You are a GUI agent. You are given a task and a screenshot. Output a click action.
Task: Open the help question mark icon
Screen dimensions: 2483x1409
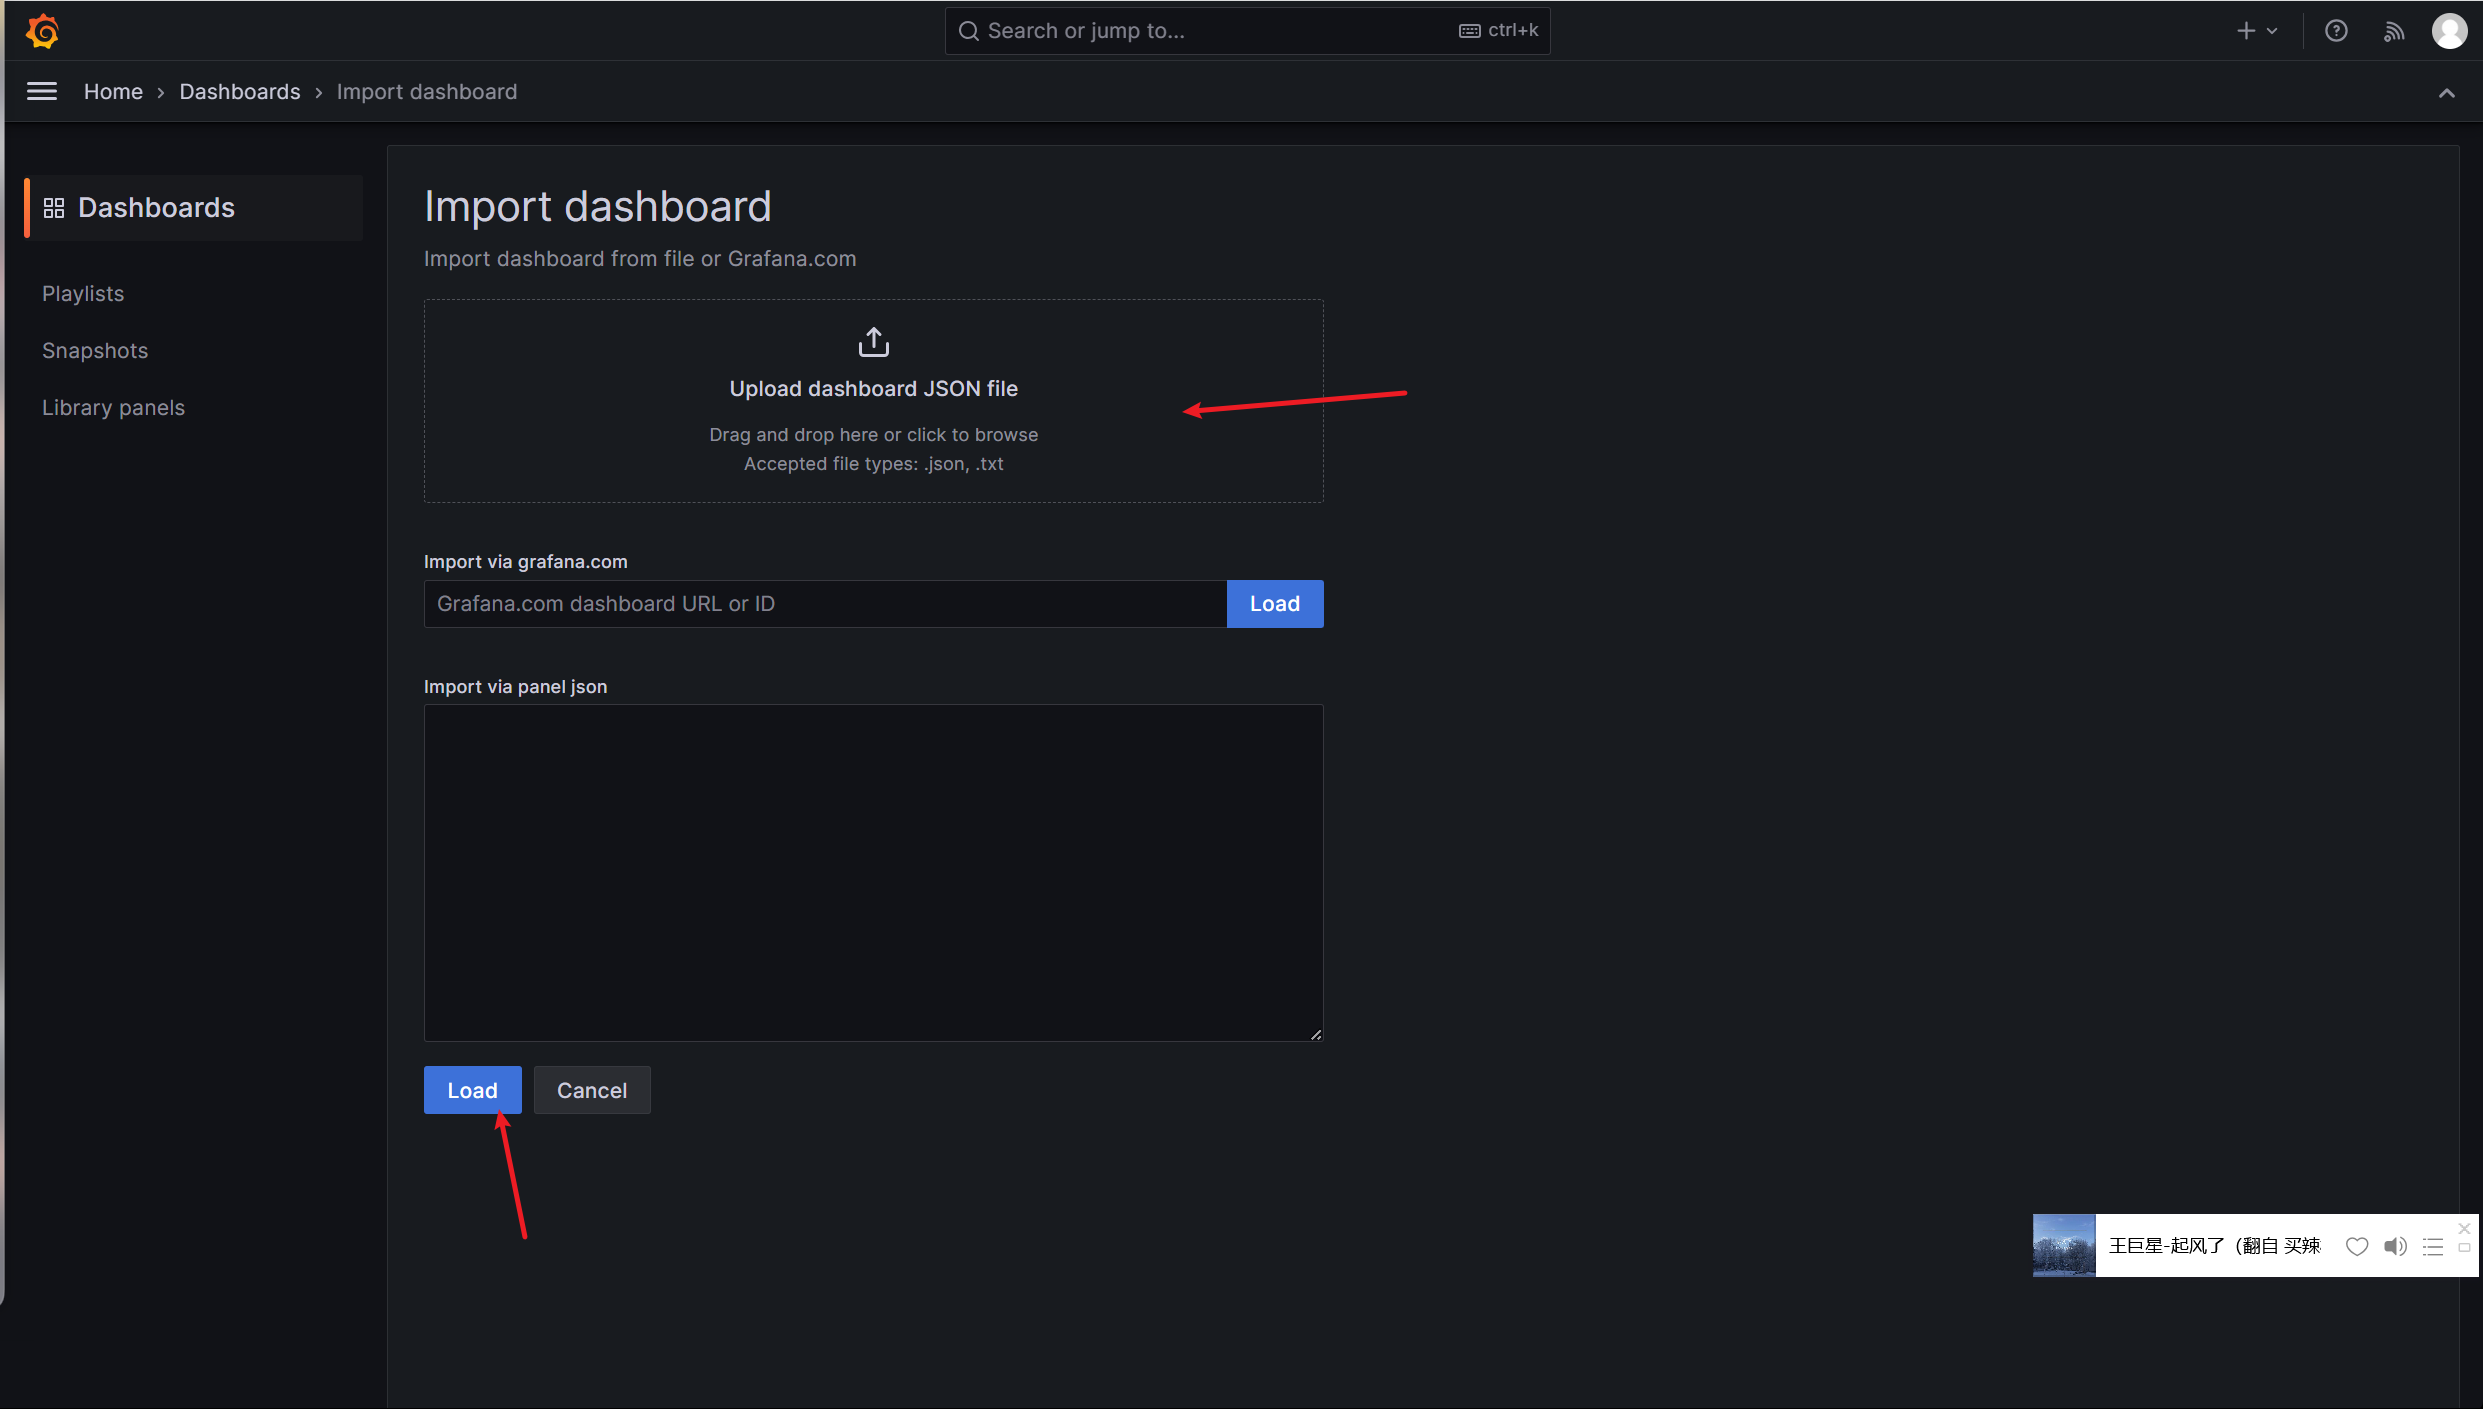point(2336,31)
